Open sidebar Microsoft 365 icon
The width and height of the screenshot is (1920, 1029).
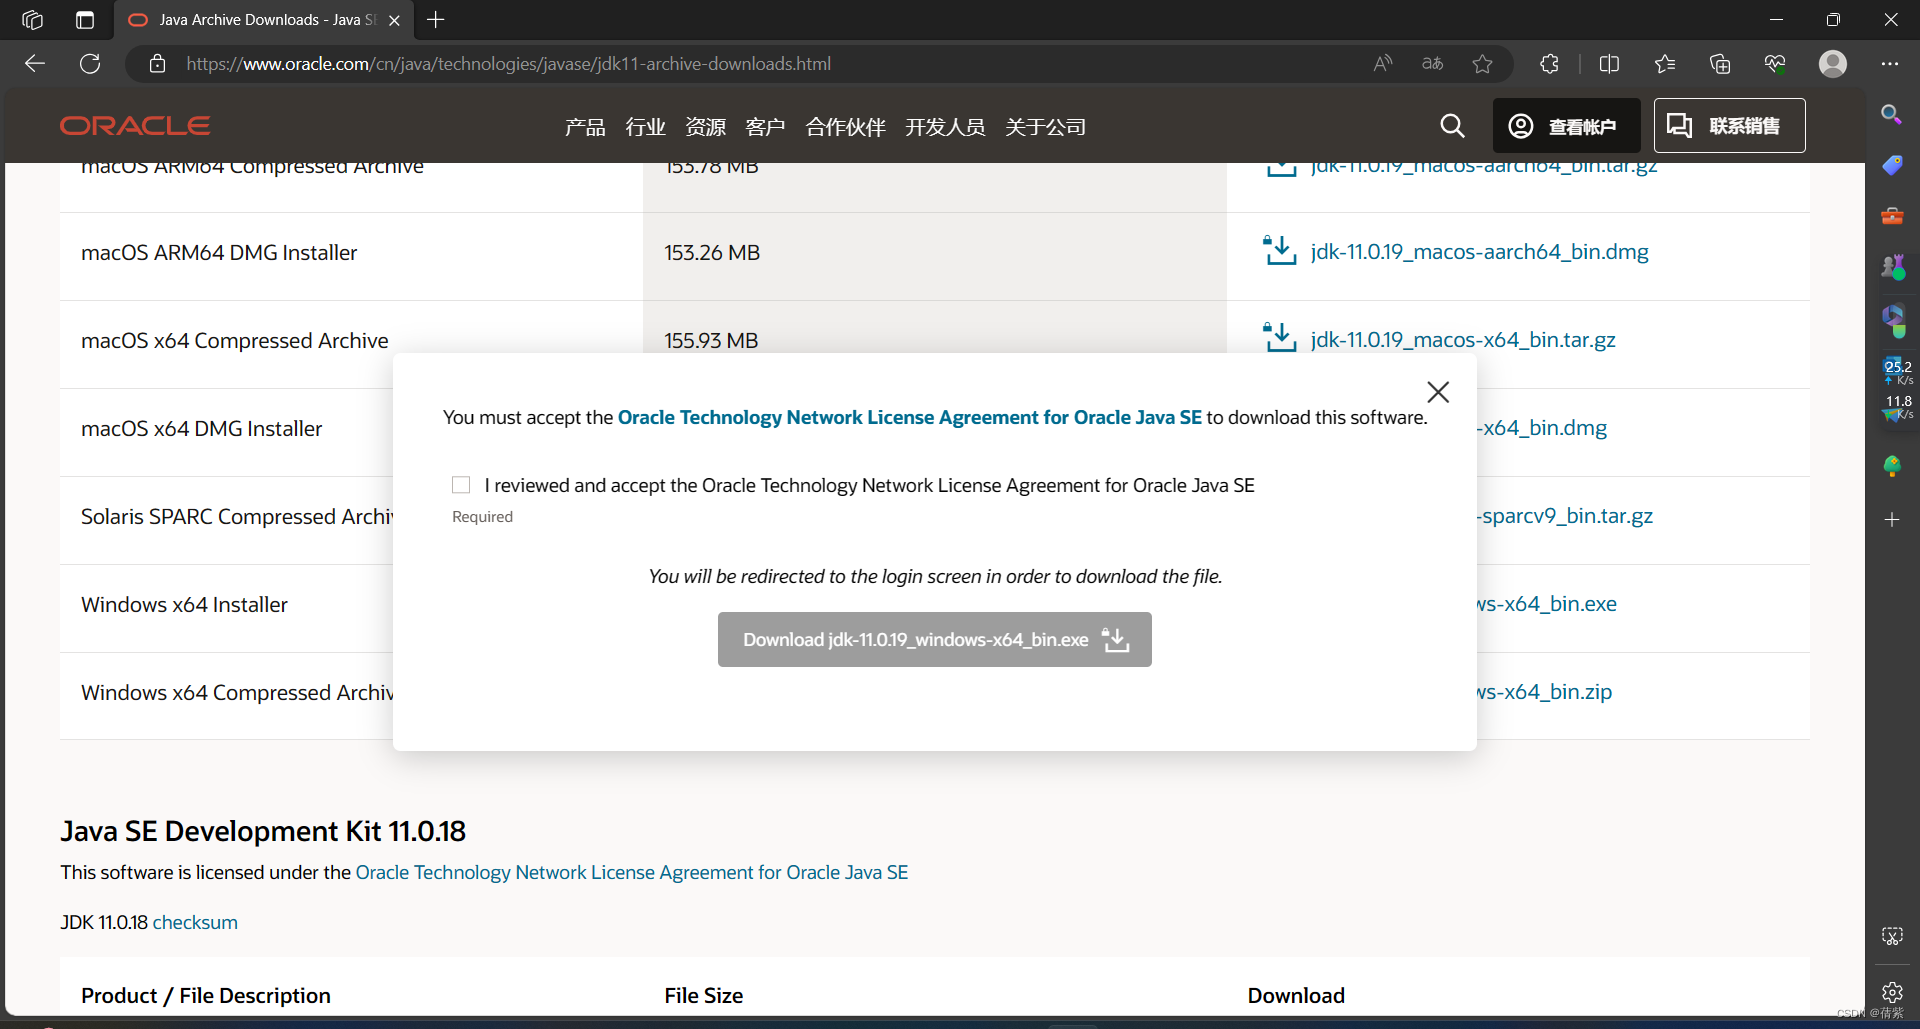coord(1892,319)
